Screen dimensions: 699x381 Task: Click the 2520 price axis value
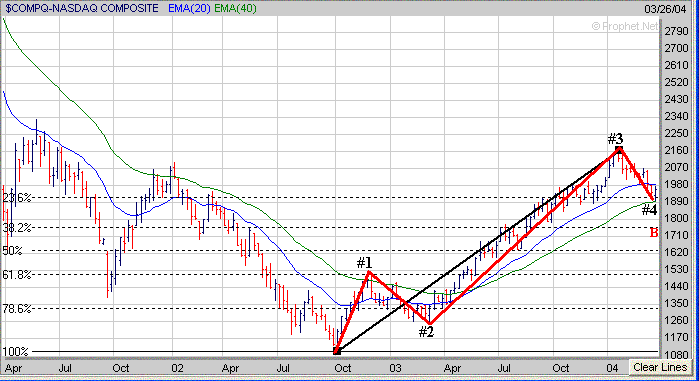click(x=676, y=82)
